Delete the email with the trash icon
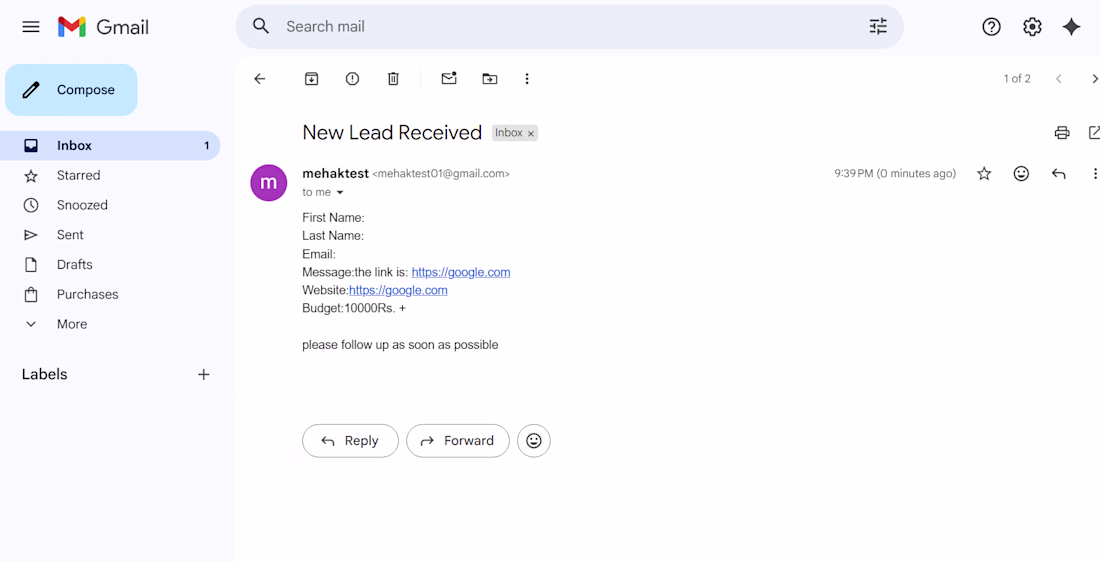Image resolution: width=1100 pixels, height=561 pixels. pyautogui.click(x=393, y=79)
